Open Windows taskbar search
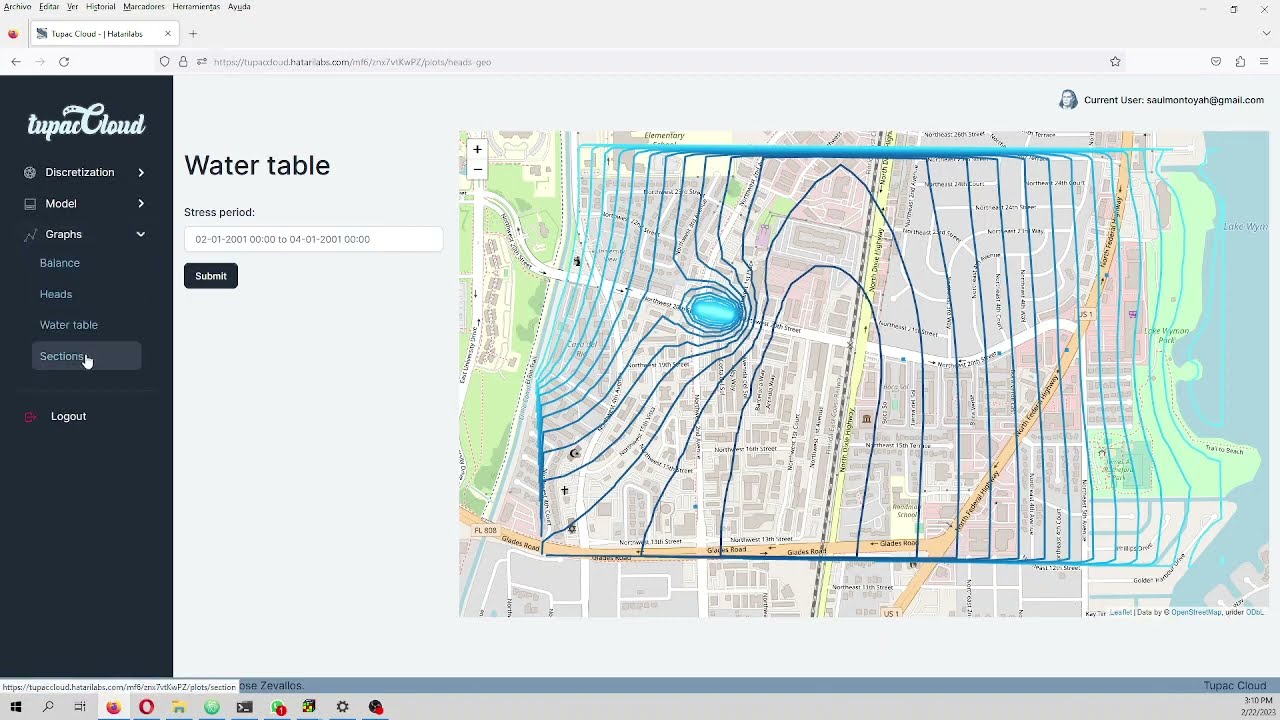Image resolution: width=1280 pixels, height=720 pixels. pos(48,707)
